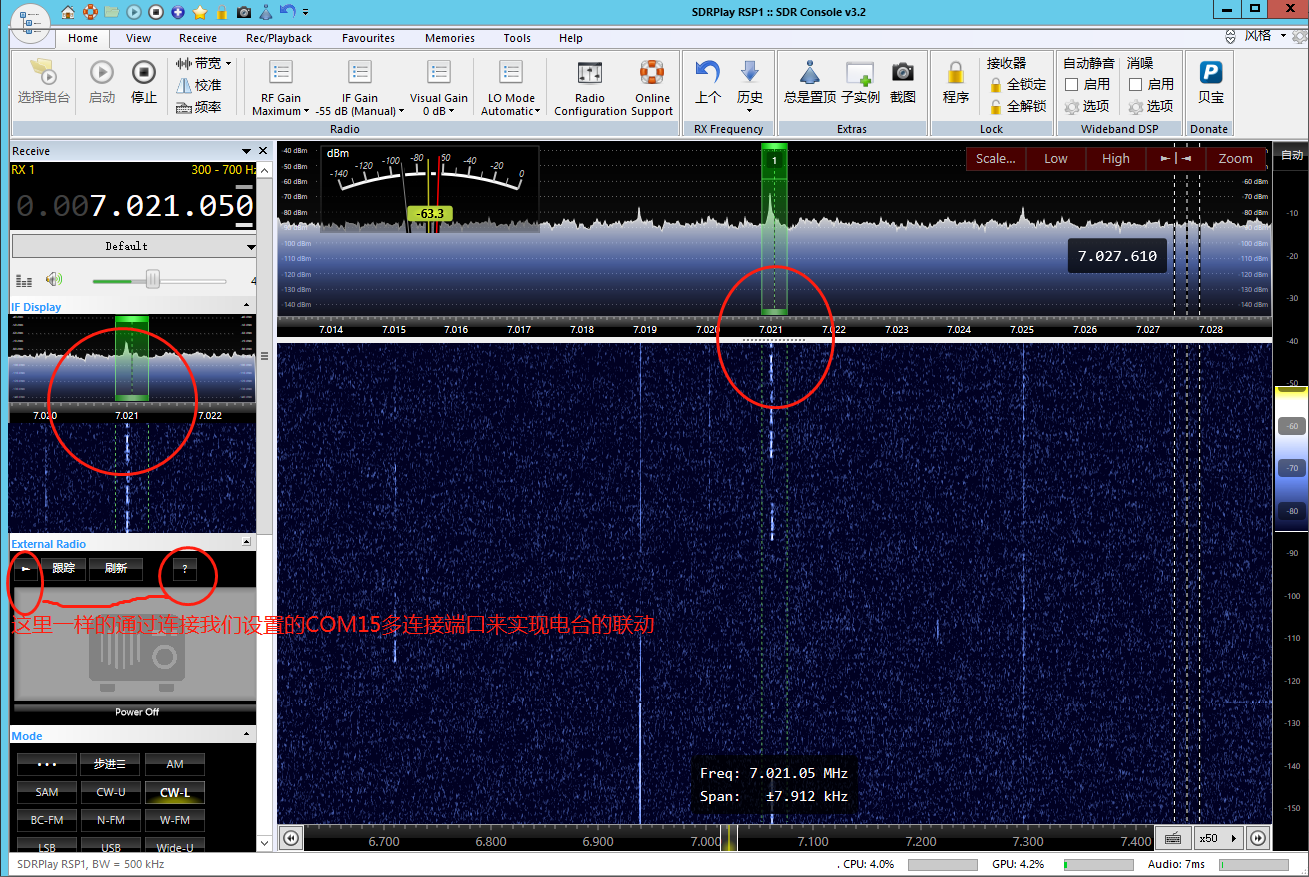Click the volume slider in the Receive panel
The image size is (1309, 877).
tap(159, 280)
